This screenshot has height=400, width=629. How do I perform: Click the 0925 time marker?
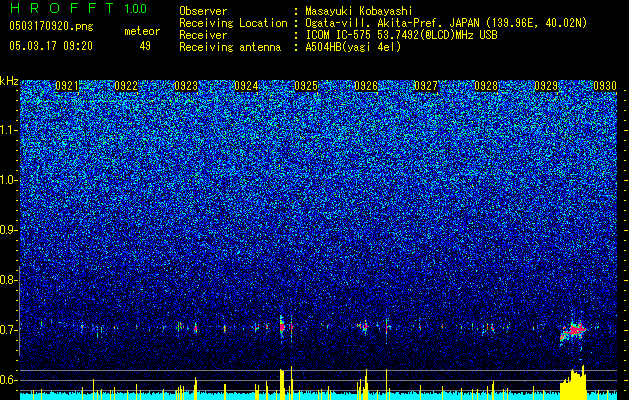point(306,86)
